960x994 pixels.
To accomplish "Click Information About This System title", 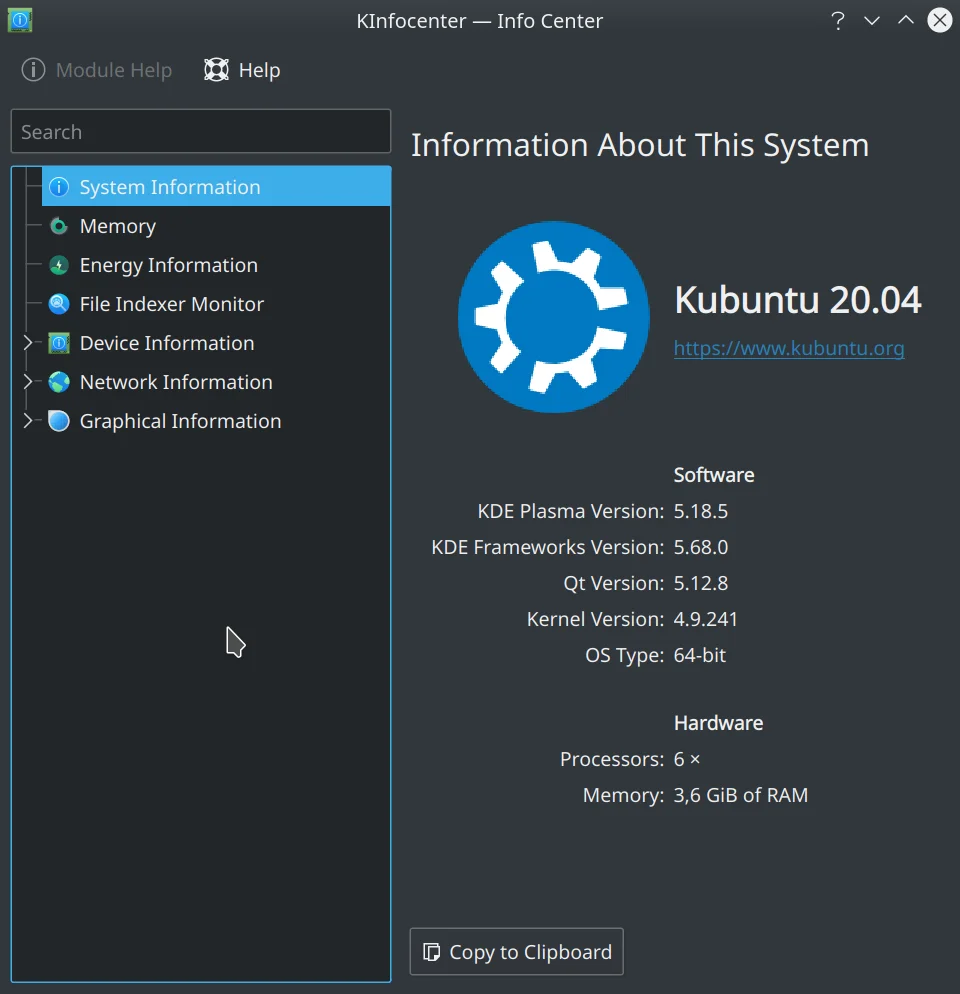I will click(x=640, y=145).
